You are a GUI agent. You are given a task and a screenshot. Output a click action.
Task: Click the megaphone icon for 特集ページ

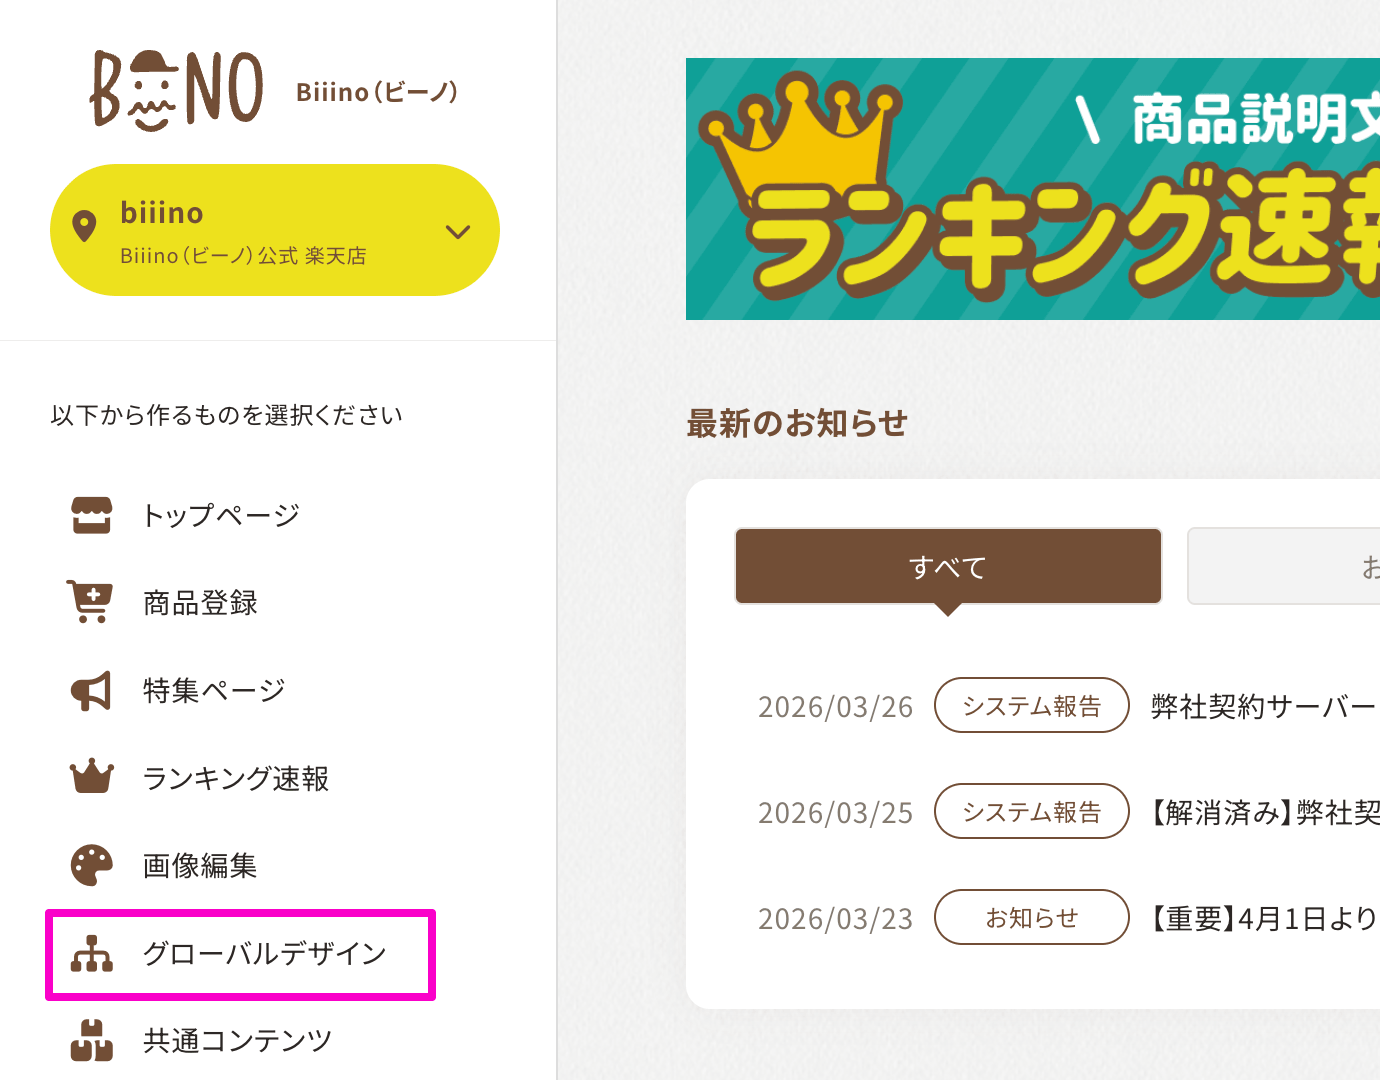point(91,690)
